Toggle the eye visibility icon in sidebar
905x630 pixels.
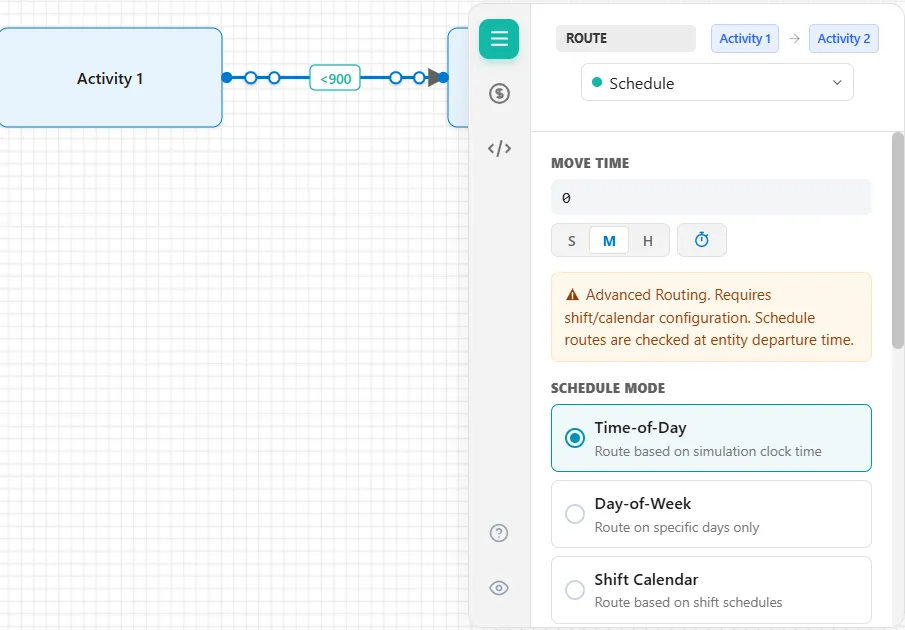(499, 588)
